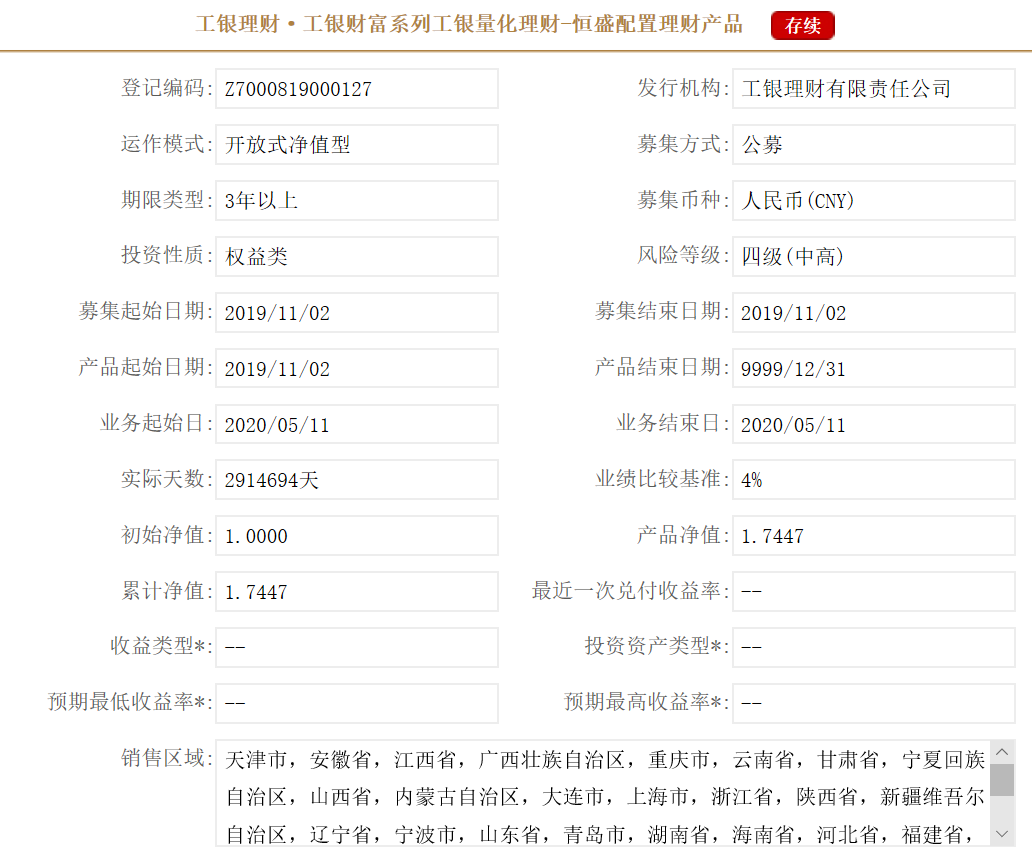The image size is (1035, 857).
Task: Select the 销售区域 label
Action: 166,758
